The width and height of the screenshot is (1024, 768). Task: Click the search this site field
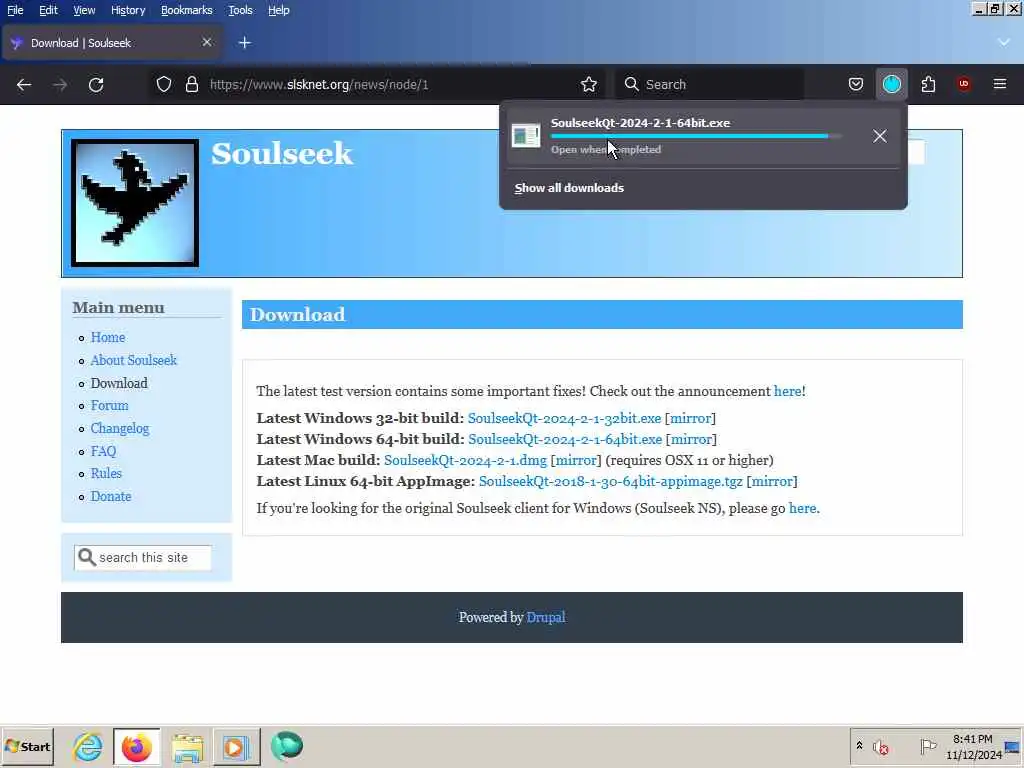(x=143, y=557)
